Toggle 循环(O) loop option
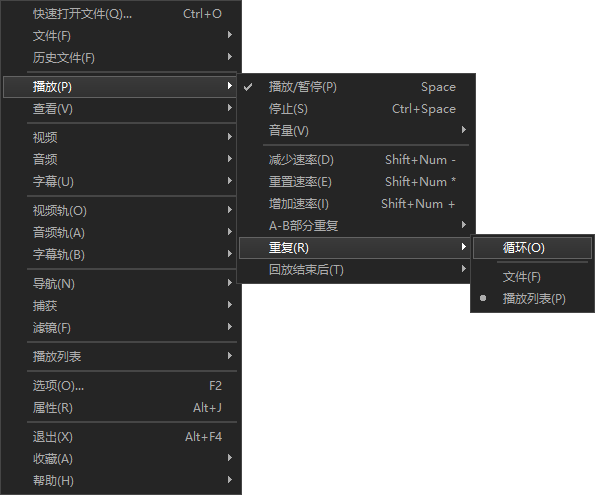This screenshot has width=595, height=495. [x=532, y=248]
